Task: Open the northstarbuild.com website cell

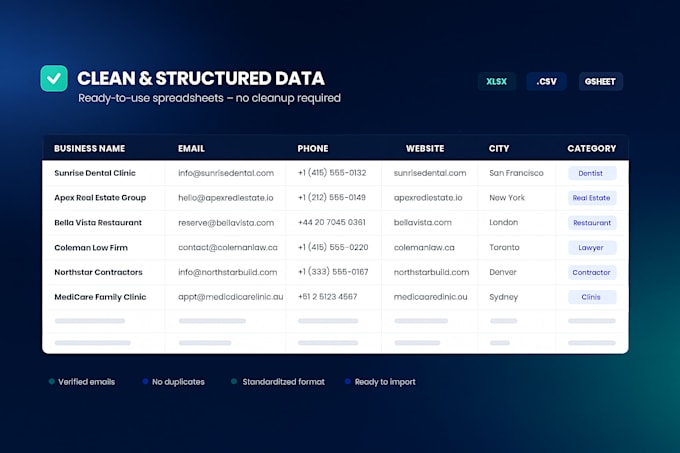Action: (x=431, y=272)
